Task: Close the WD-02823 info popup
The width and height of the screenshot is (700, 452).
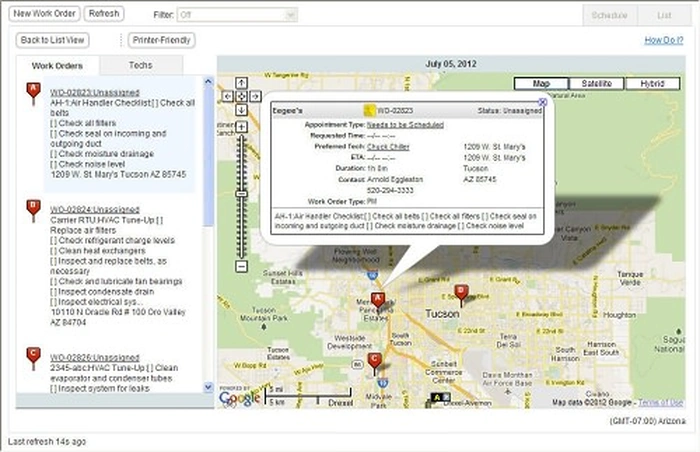Action: coord(542,102)
